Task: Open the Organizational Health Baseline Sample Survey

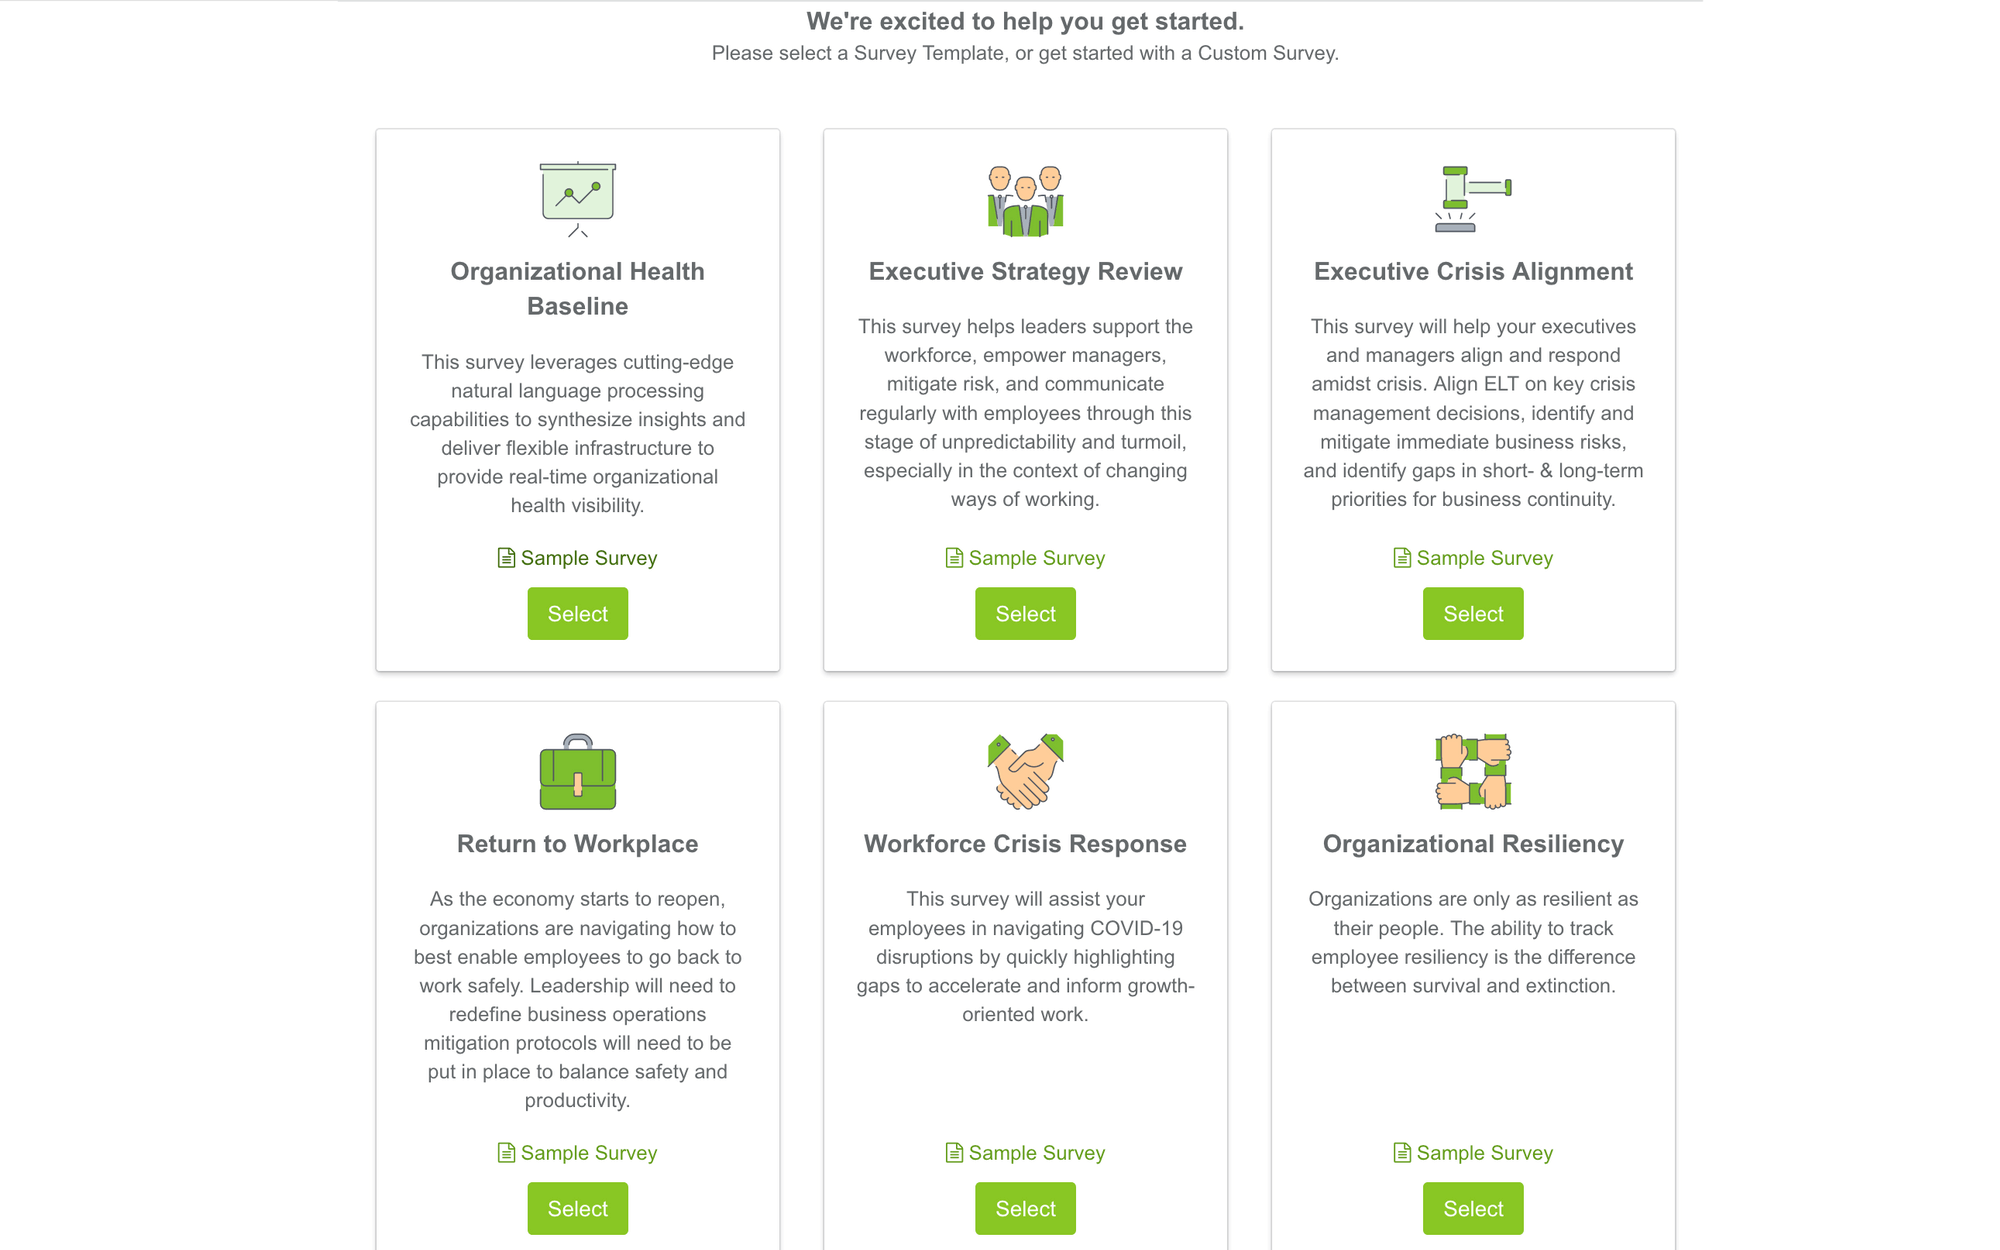Action: pyautogui.click(x=588, y=558)
